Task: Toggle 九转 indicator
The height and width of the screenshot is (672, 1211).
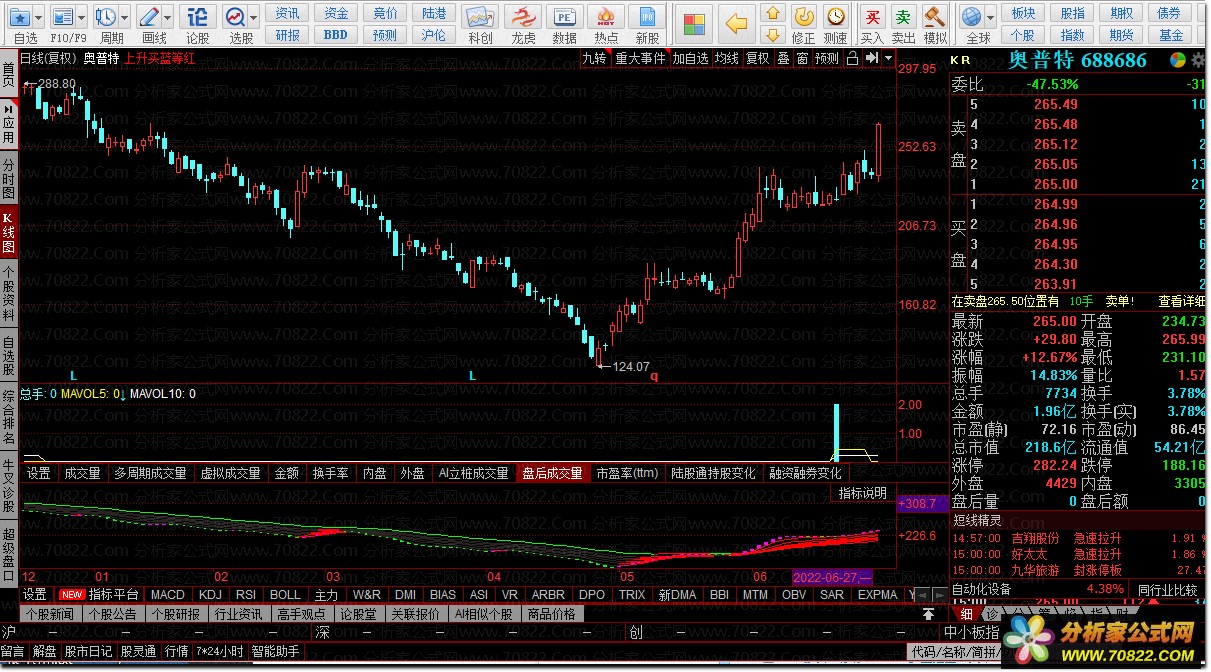Action: [x=594, y=58]
